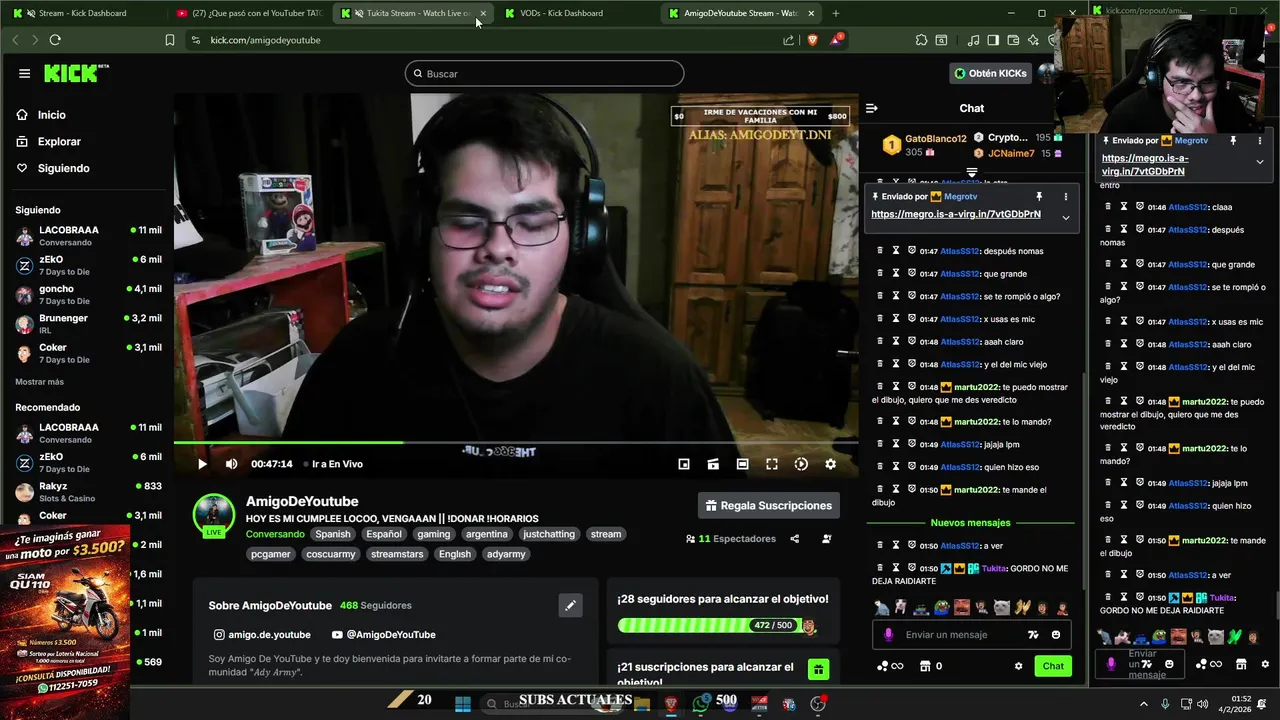Open browser extensions puzzle icon
This screenshot has height=720, width=1280.
pyautogui.click(x=921, y=40)
